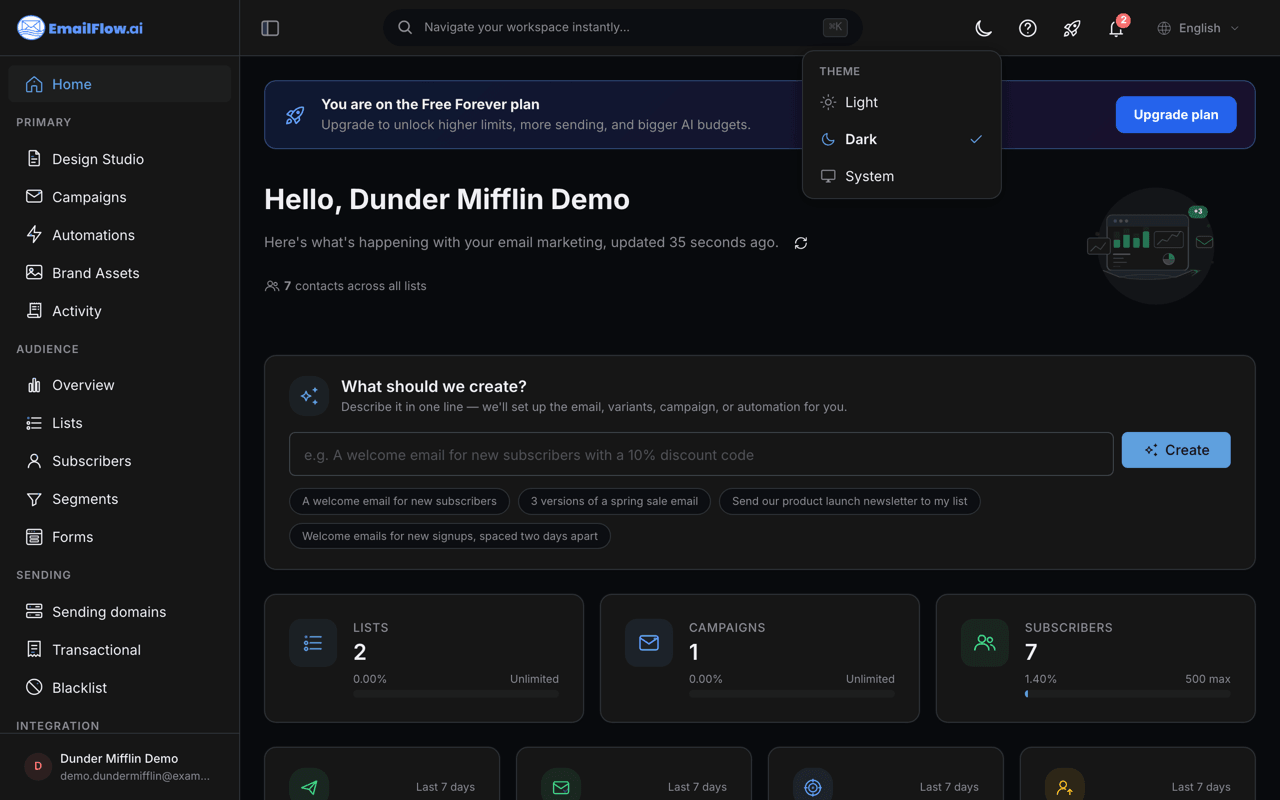Click the EmailFlow.ai logo
The height and width of the screenshot is (800, 1280).
(80, 28)
